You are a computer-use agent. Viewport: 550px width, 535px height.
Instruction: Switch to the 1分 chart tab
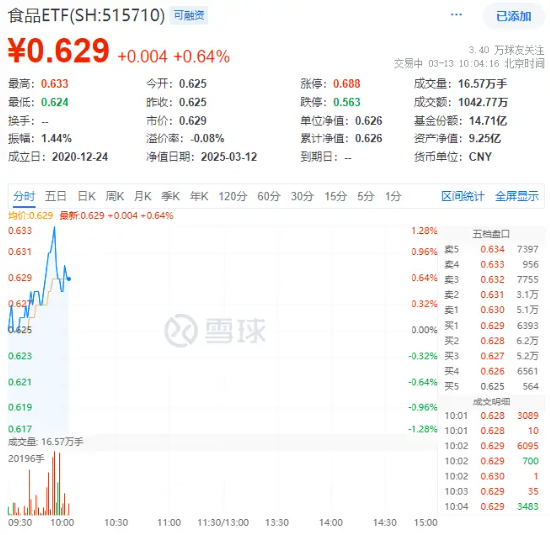pos(393,196)
